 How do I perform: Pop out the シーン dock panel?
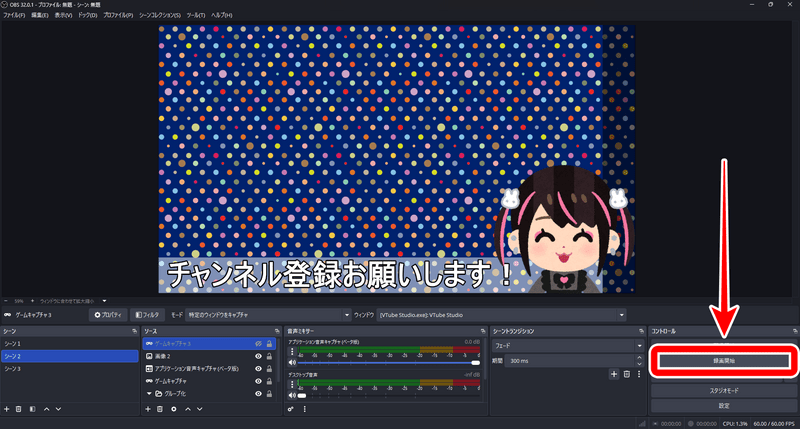(135, 332)
